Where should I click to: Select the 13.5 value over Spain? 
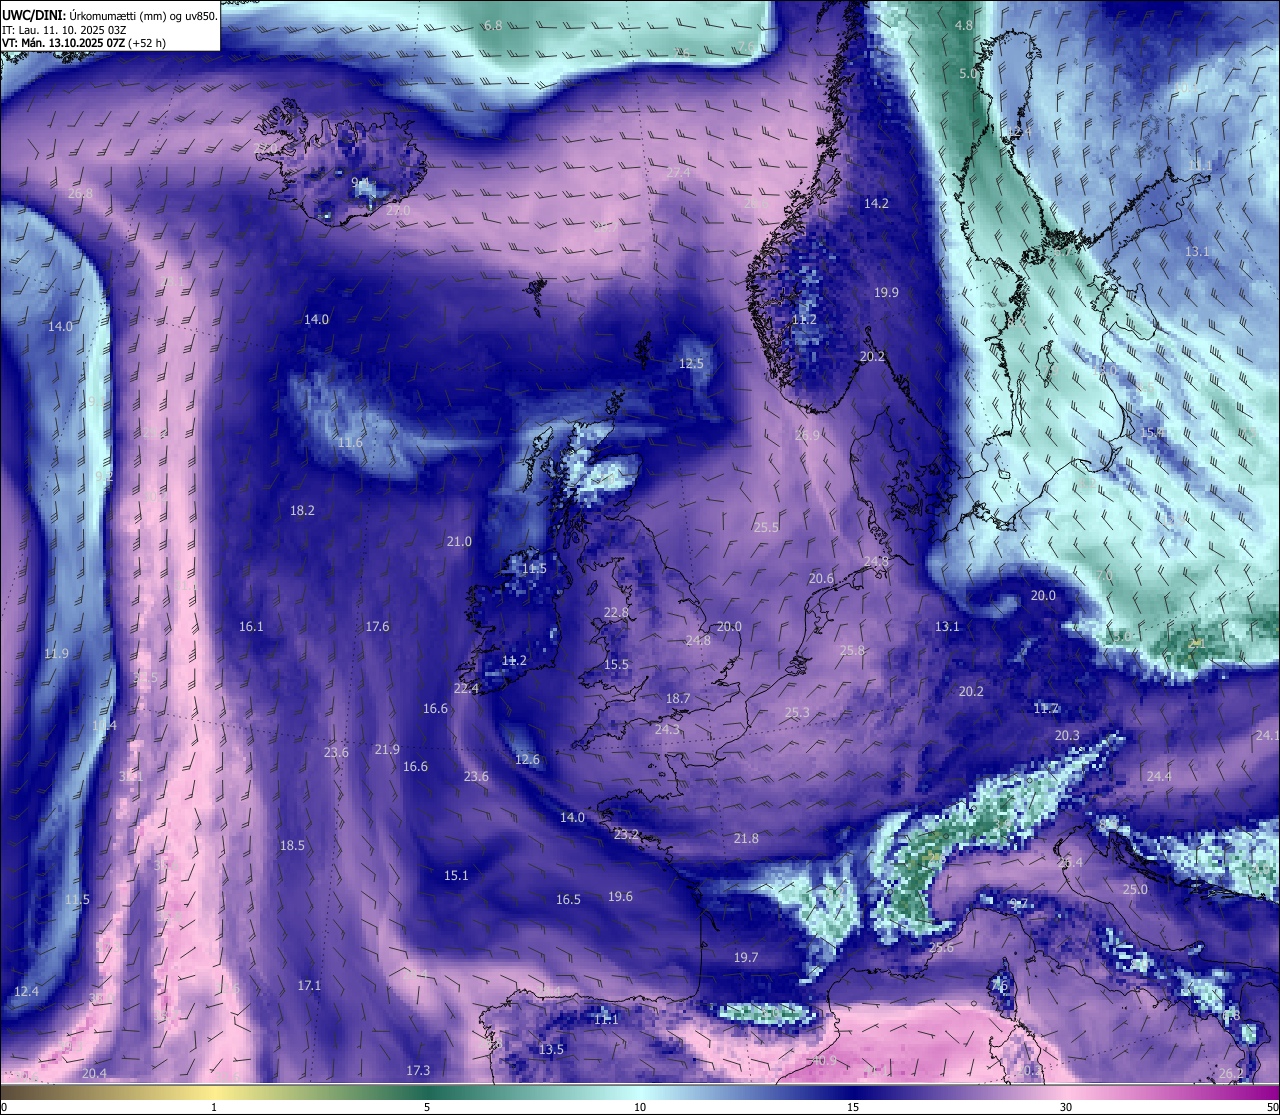[x=551, y=1049]
